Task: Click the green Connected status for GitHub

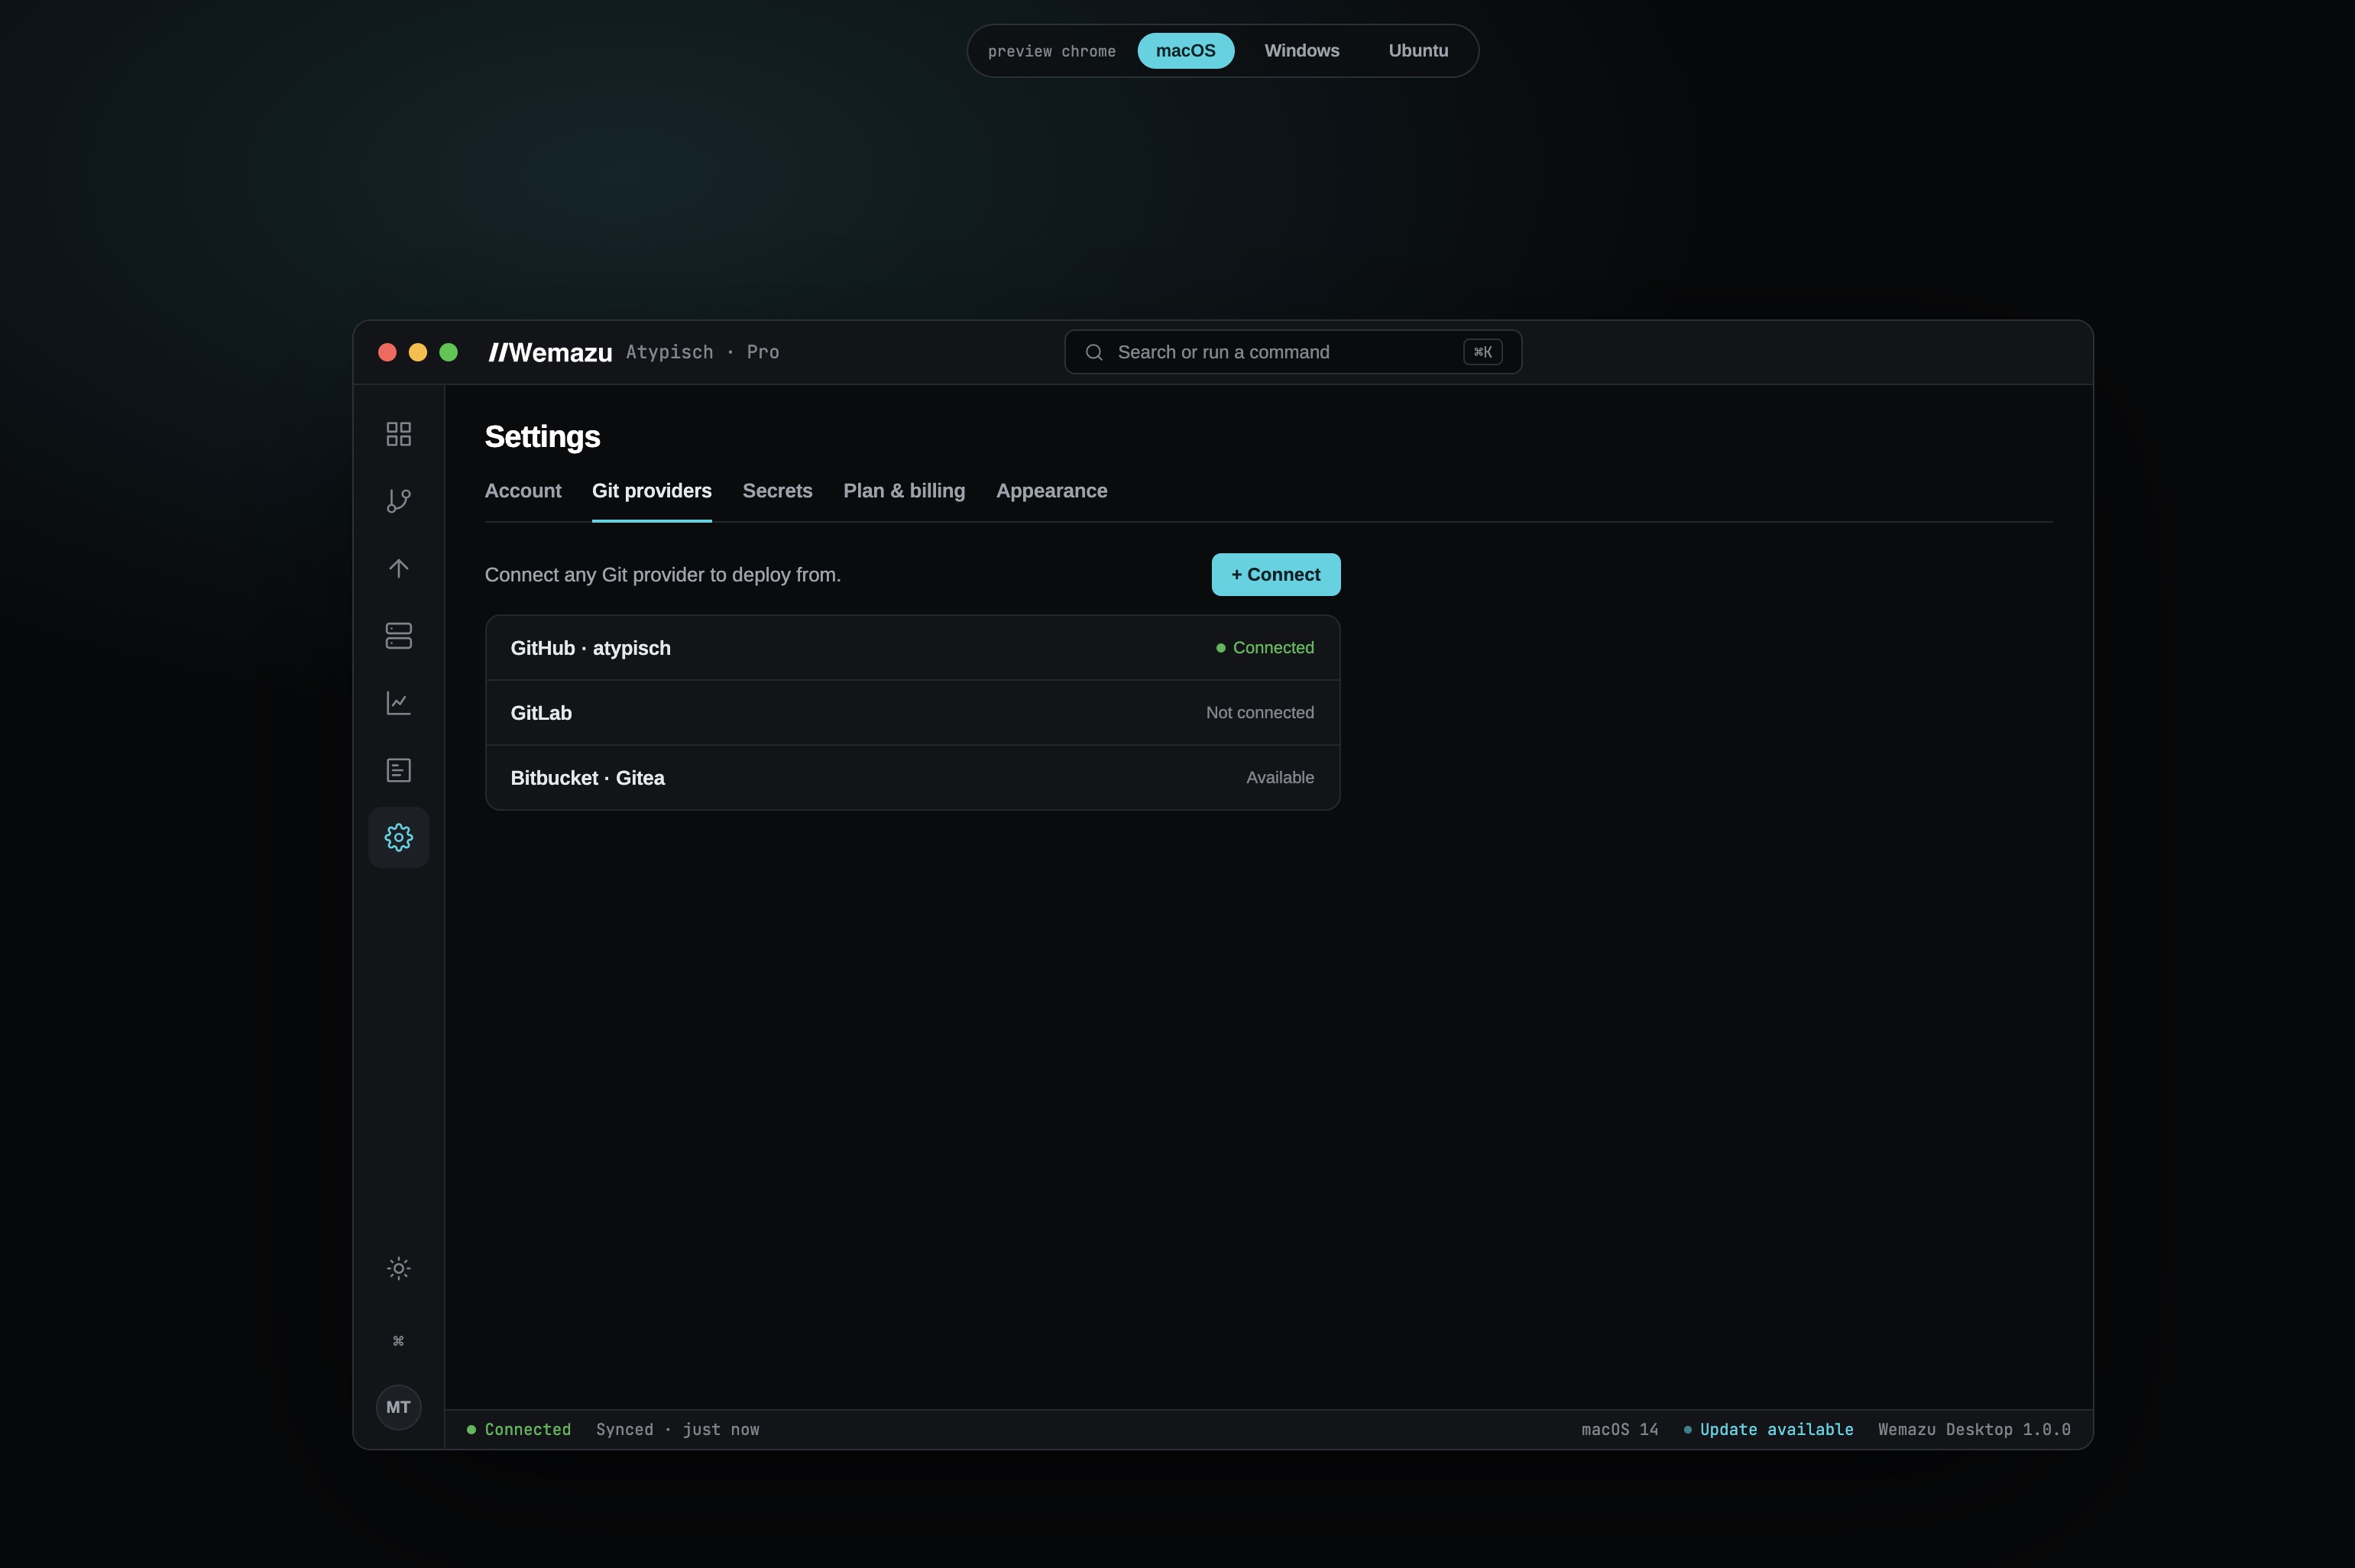Action: point(1264,648)
